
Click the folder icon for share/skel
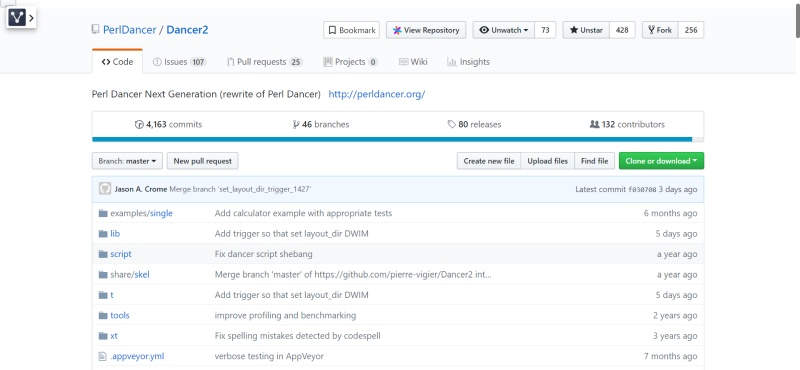pyautogui.click(x=103, y=275)
